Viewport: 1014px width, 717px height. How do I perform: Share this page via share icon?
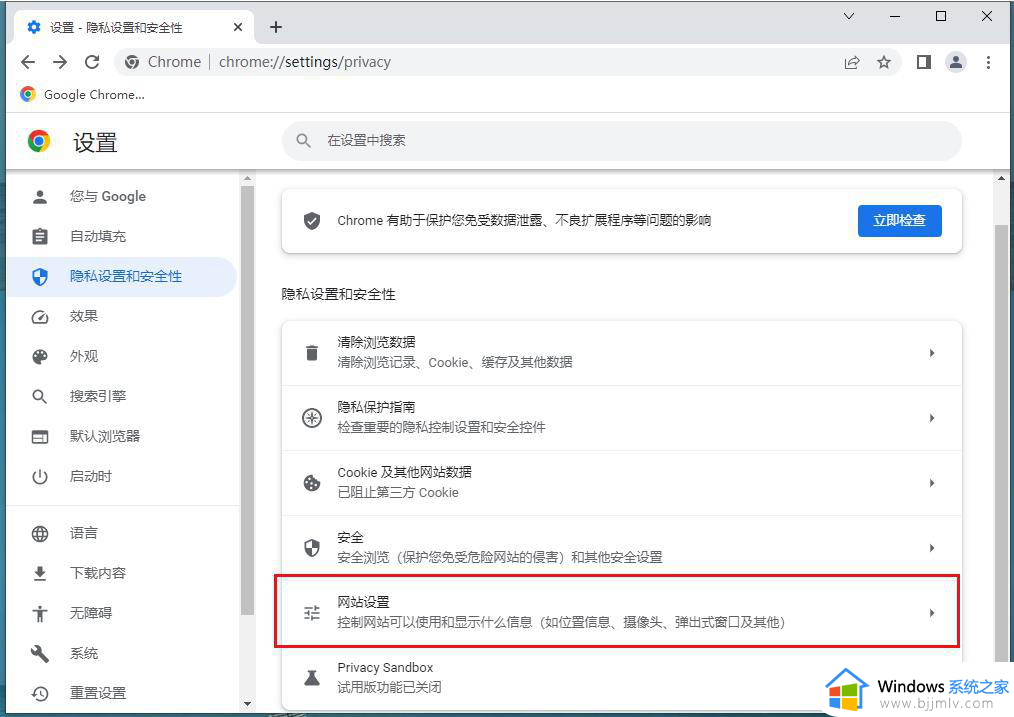pos(852,62)
